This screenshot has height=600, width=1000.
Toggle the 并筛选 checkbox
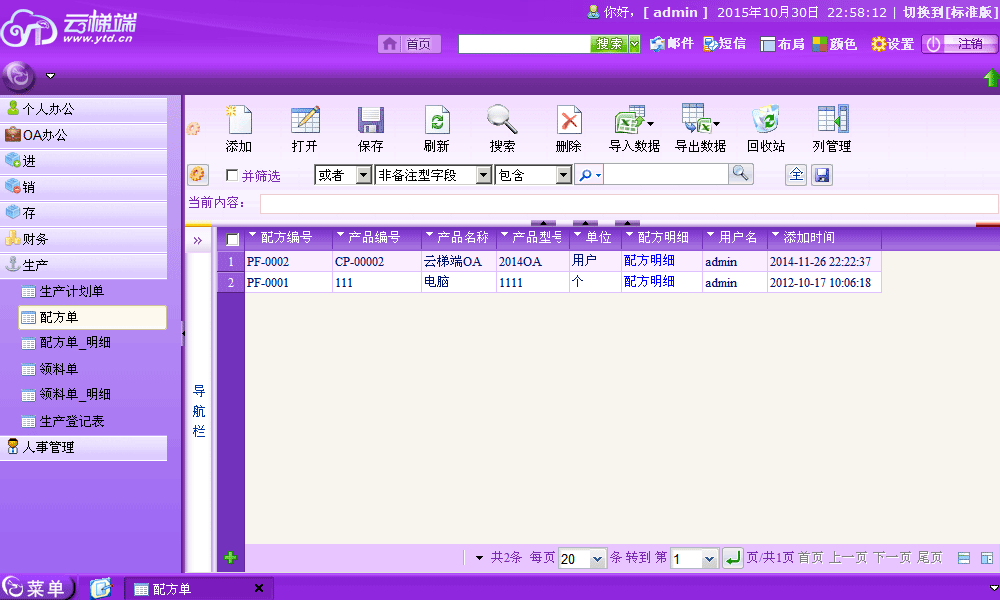232,175
